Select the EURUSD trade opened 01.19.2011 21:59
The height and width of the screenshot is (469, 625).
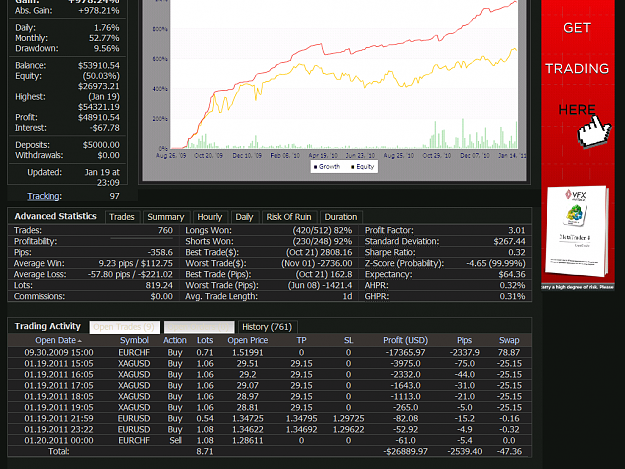pyautogui.click(x=269, y=418)
